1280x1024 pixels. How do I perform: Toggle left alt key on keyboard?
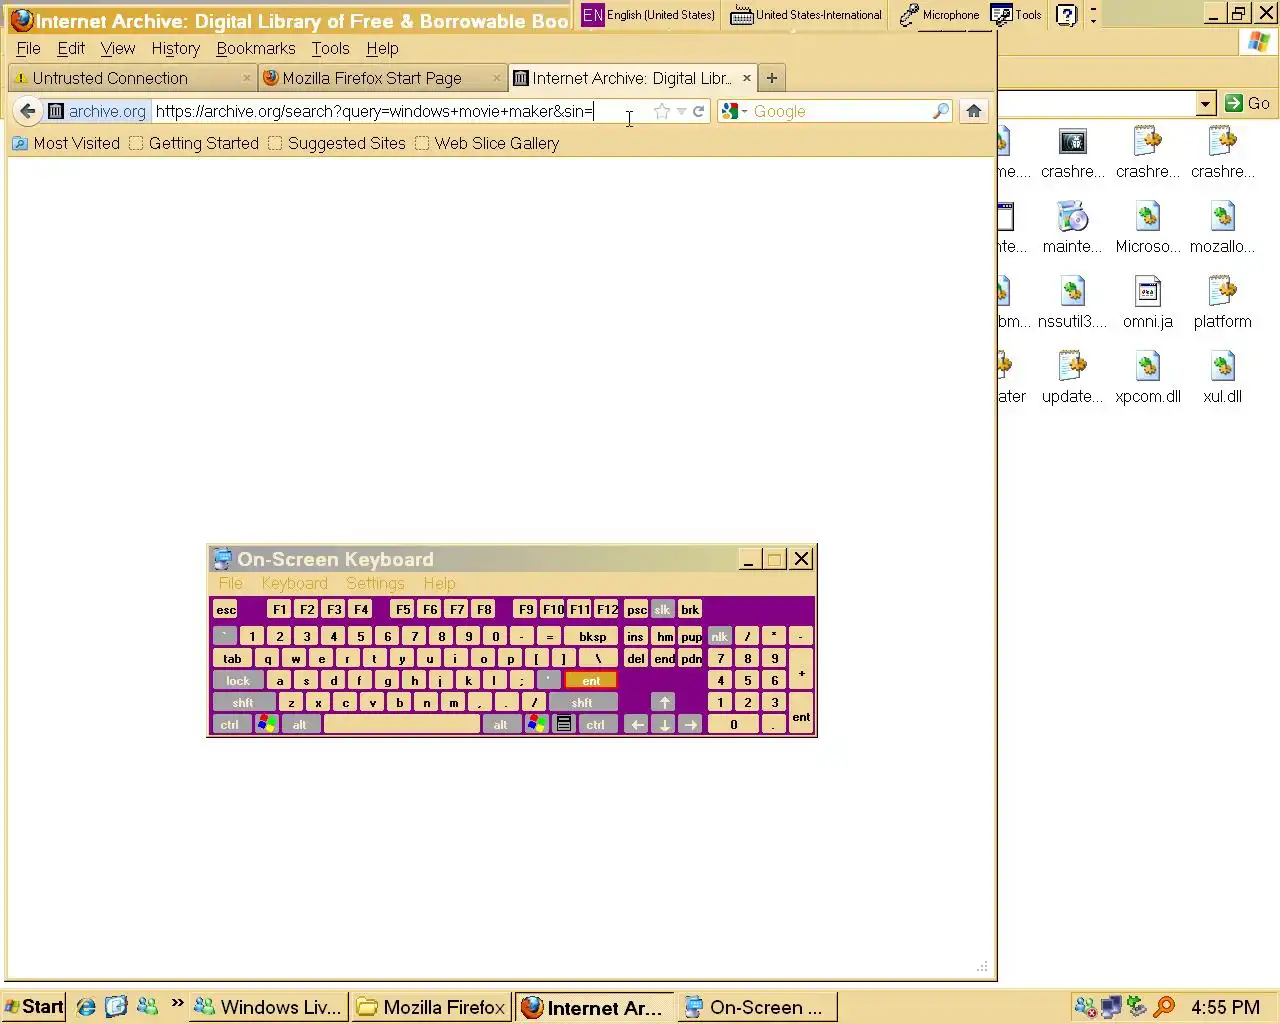pyautogui.click(x=300, y=724)
